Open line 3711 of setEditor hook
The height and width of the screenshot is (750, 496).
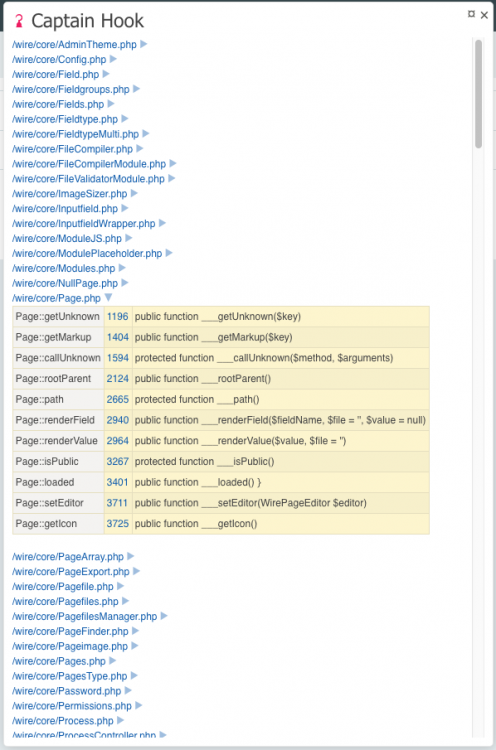pyautogui.click(x=117, y=503)
